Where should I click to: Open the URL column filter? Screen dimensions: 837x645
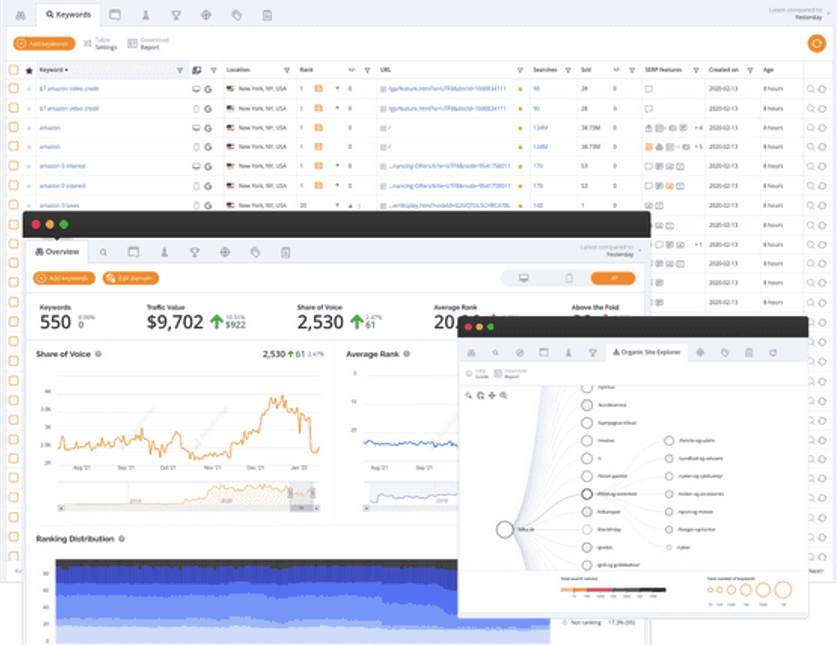(520, 70)
